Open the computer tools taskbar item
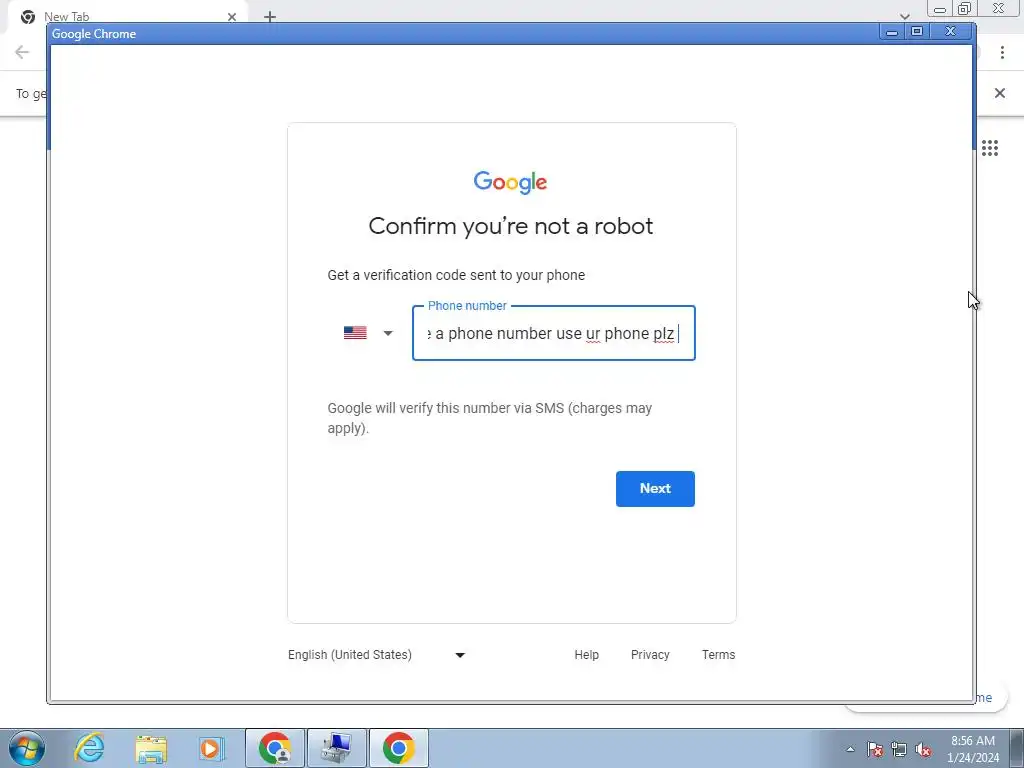The height and width of the screenshot is (768, 1024). coord(337,748)
